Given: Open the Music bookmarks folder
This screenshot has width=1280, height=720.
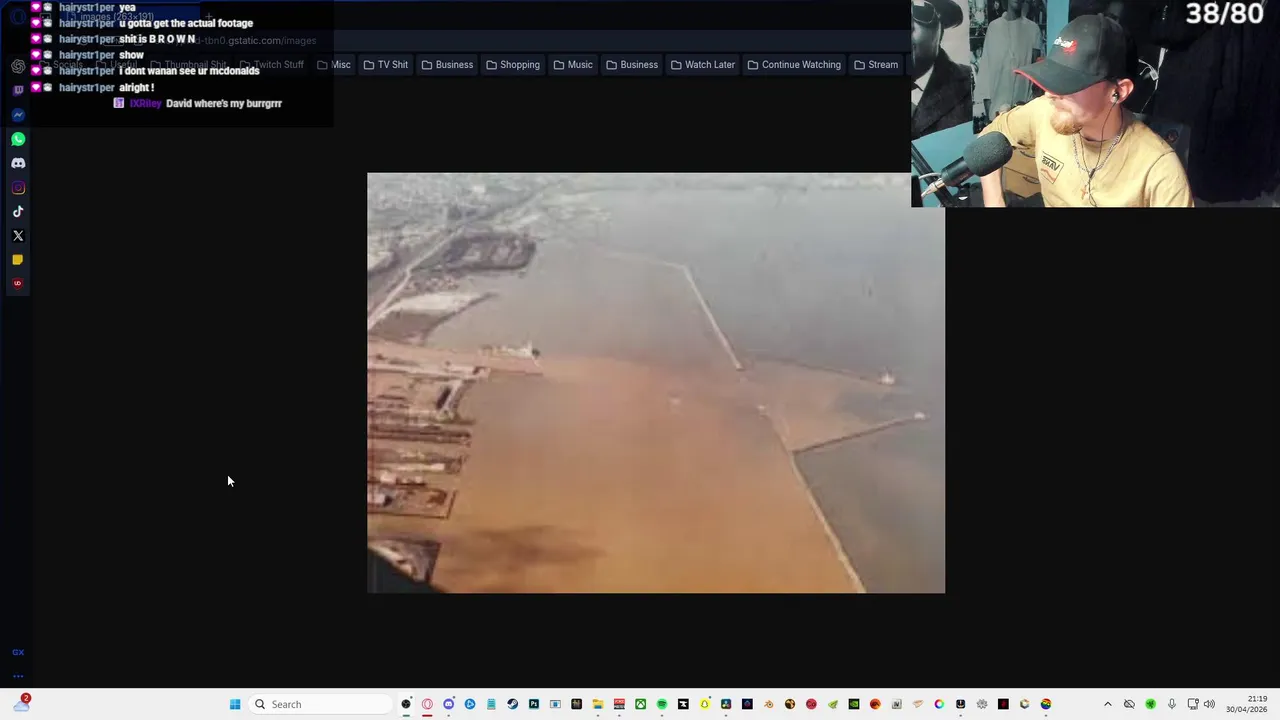Looking at the screenshot, I should (x=573, y=65).
